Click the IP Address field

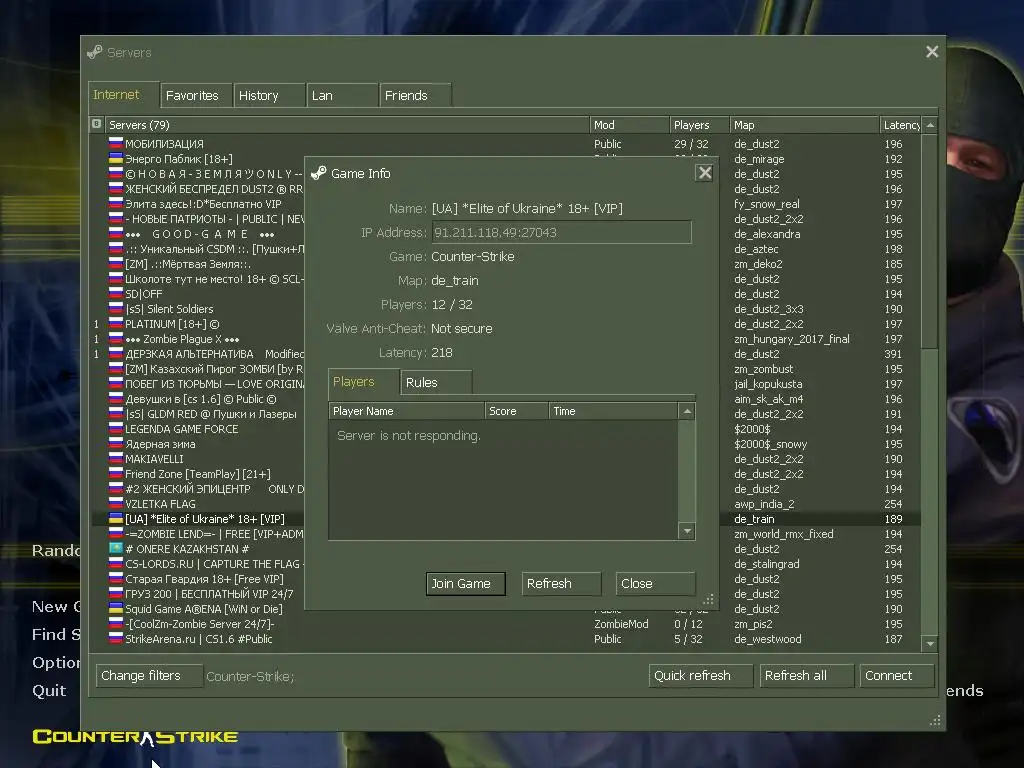(x=561, y=232)
